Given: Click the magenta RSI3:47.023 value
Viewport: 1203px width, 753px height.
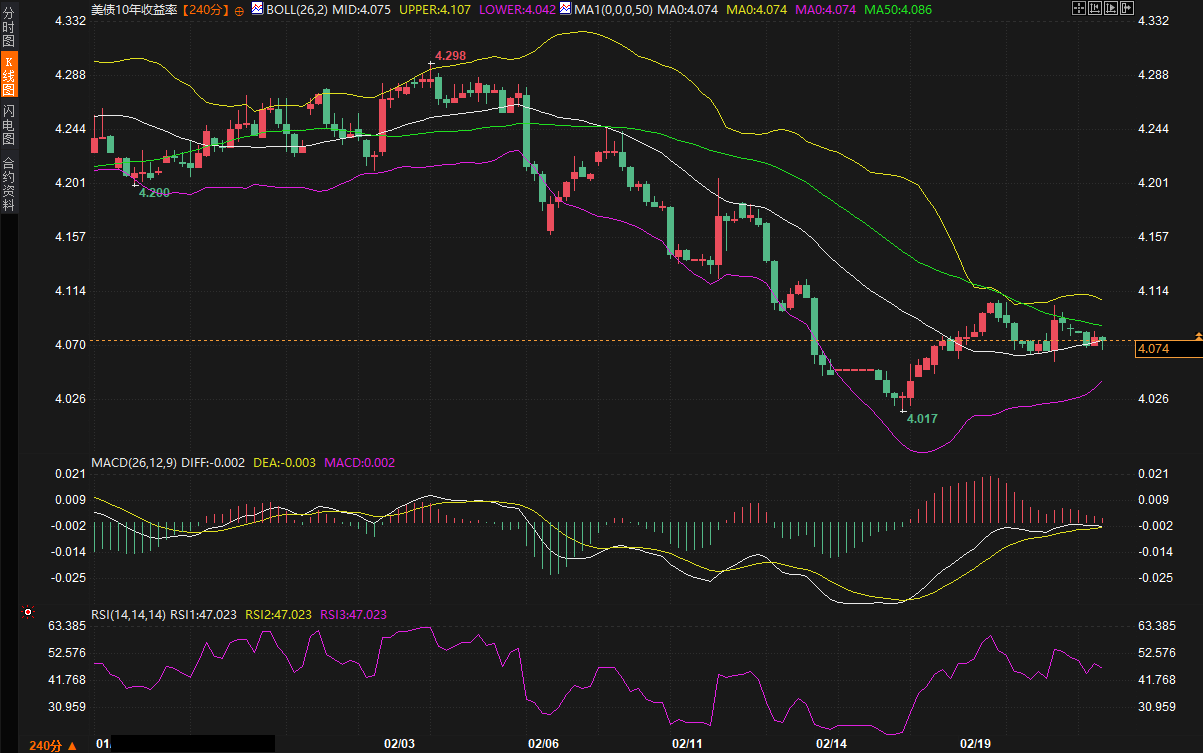Looking at the screenshot, I should point(353,615).
